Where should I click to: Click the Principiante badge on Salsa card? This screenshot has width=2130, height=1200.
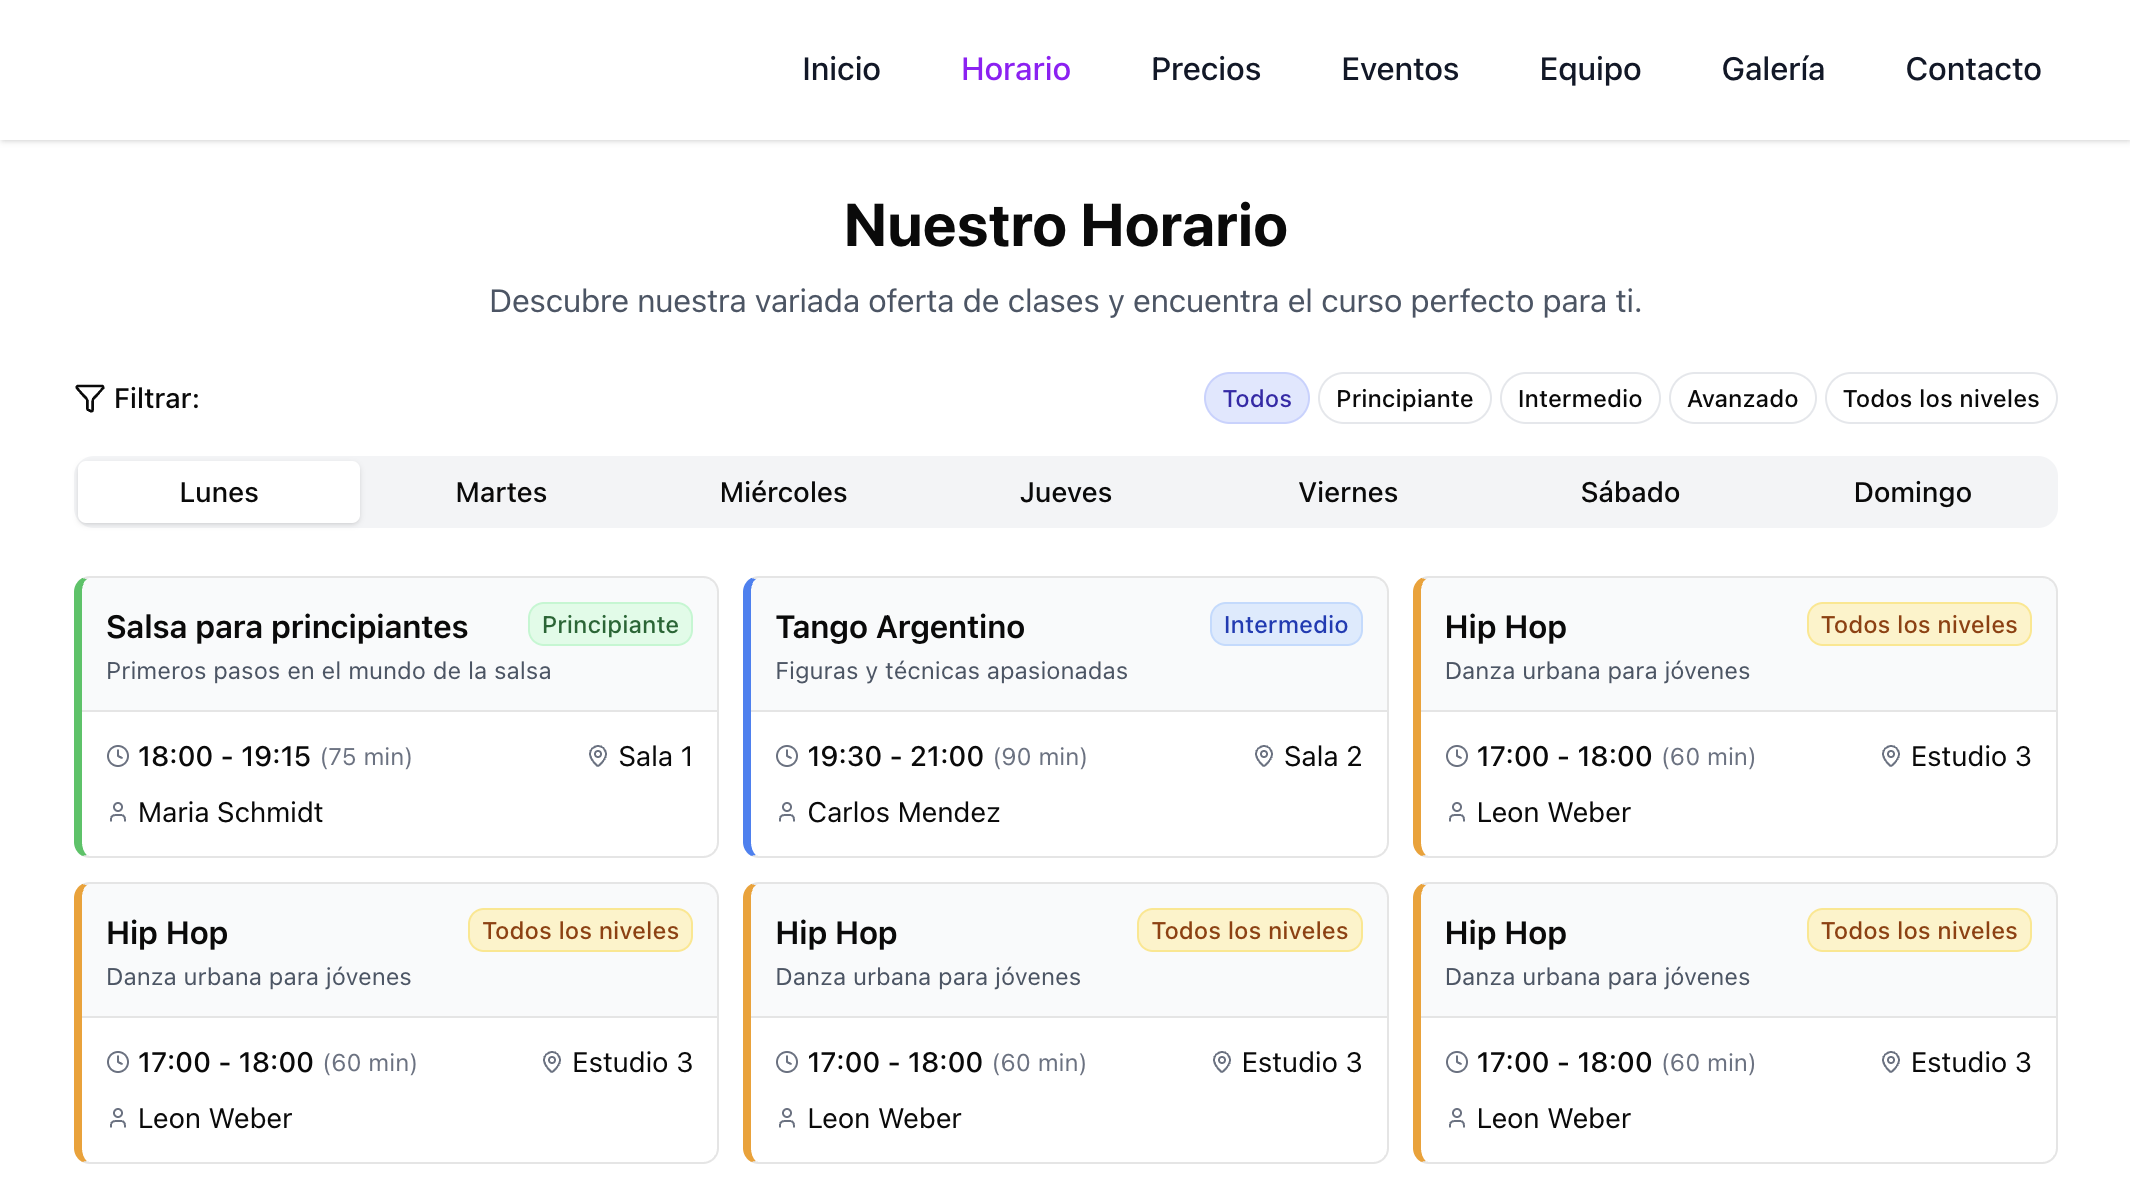coord(610,624)
